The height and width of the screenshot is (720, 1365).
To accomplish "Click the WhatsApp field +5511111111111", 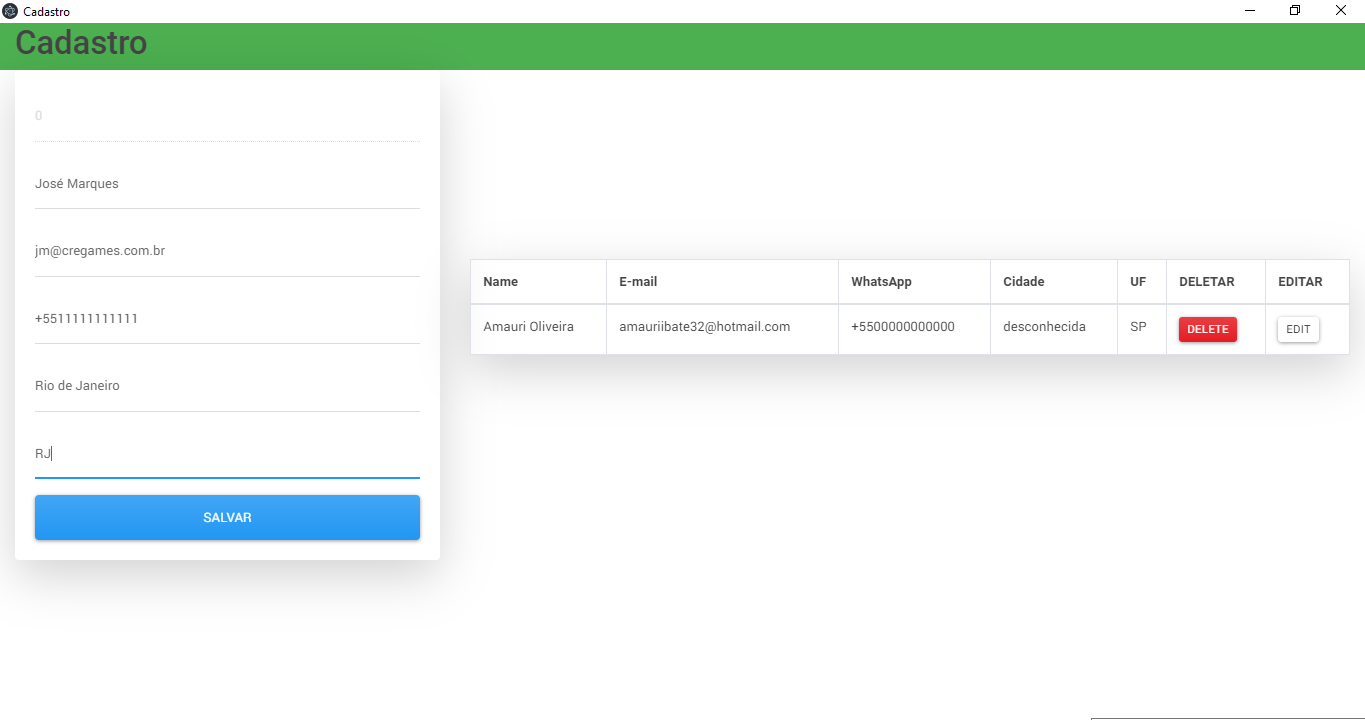I will pos(227,319).
